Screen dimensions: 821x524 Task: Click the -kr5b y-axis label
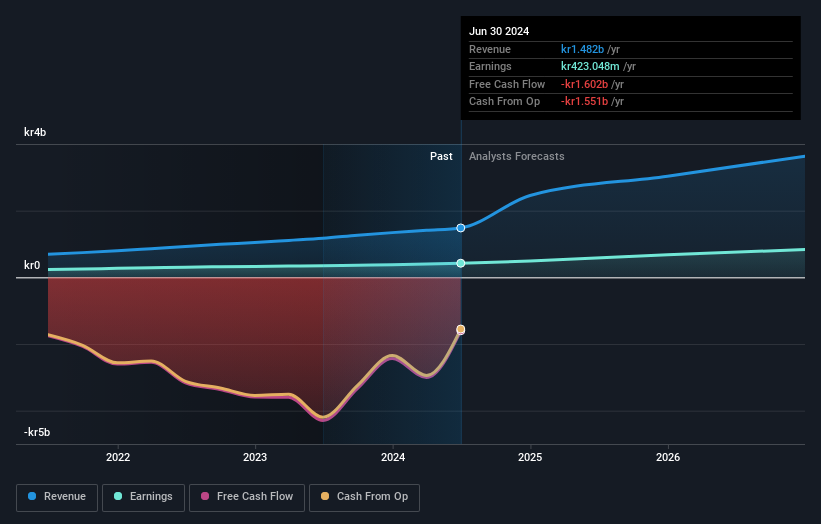(x=37, y=432)
